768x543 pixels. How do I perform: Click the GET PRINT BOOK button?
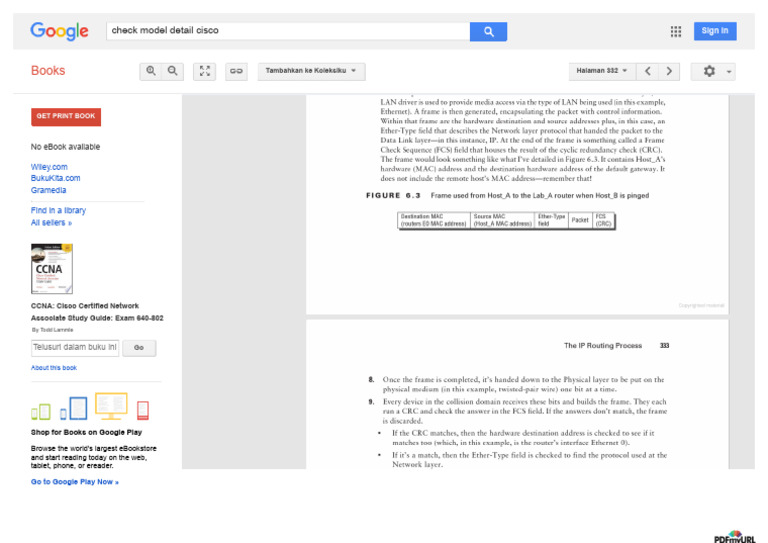tap(66, 117)
